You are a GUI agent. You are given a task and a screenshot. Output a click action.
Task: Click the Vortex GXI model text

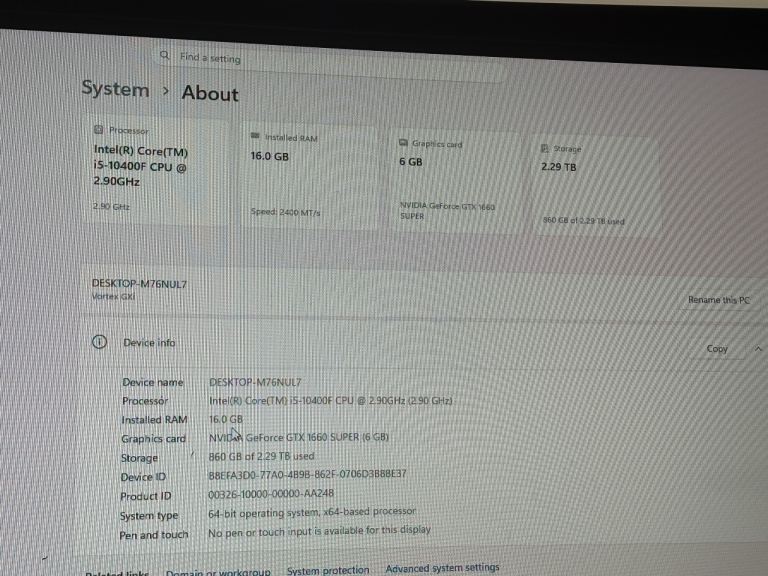pos(113,296)
